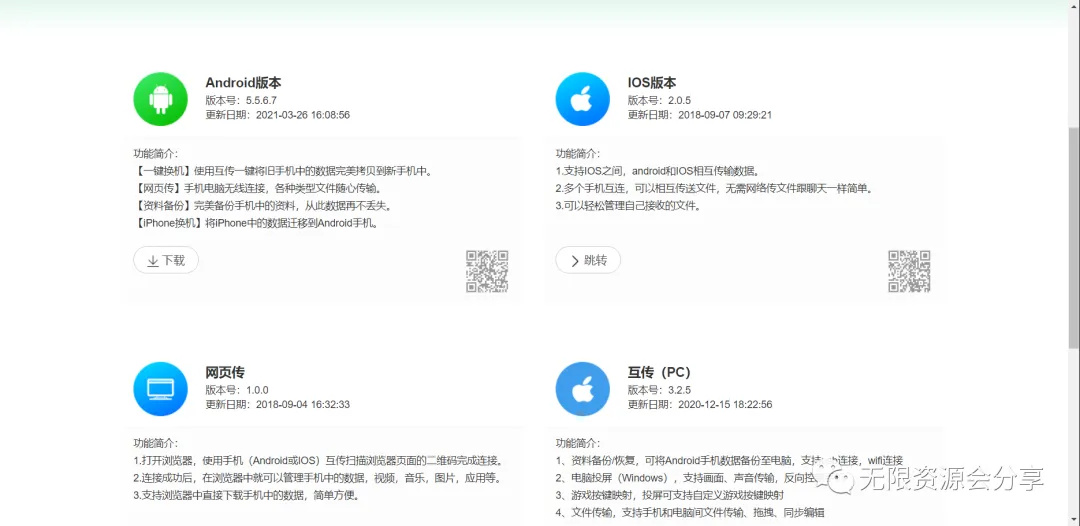
Task: Click the line 2.连接成功后 in the 网页传 card
Action: (x=318, y=478)
